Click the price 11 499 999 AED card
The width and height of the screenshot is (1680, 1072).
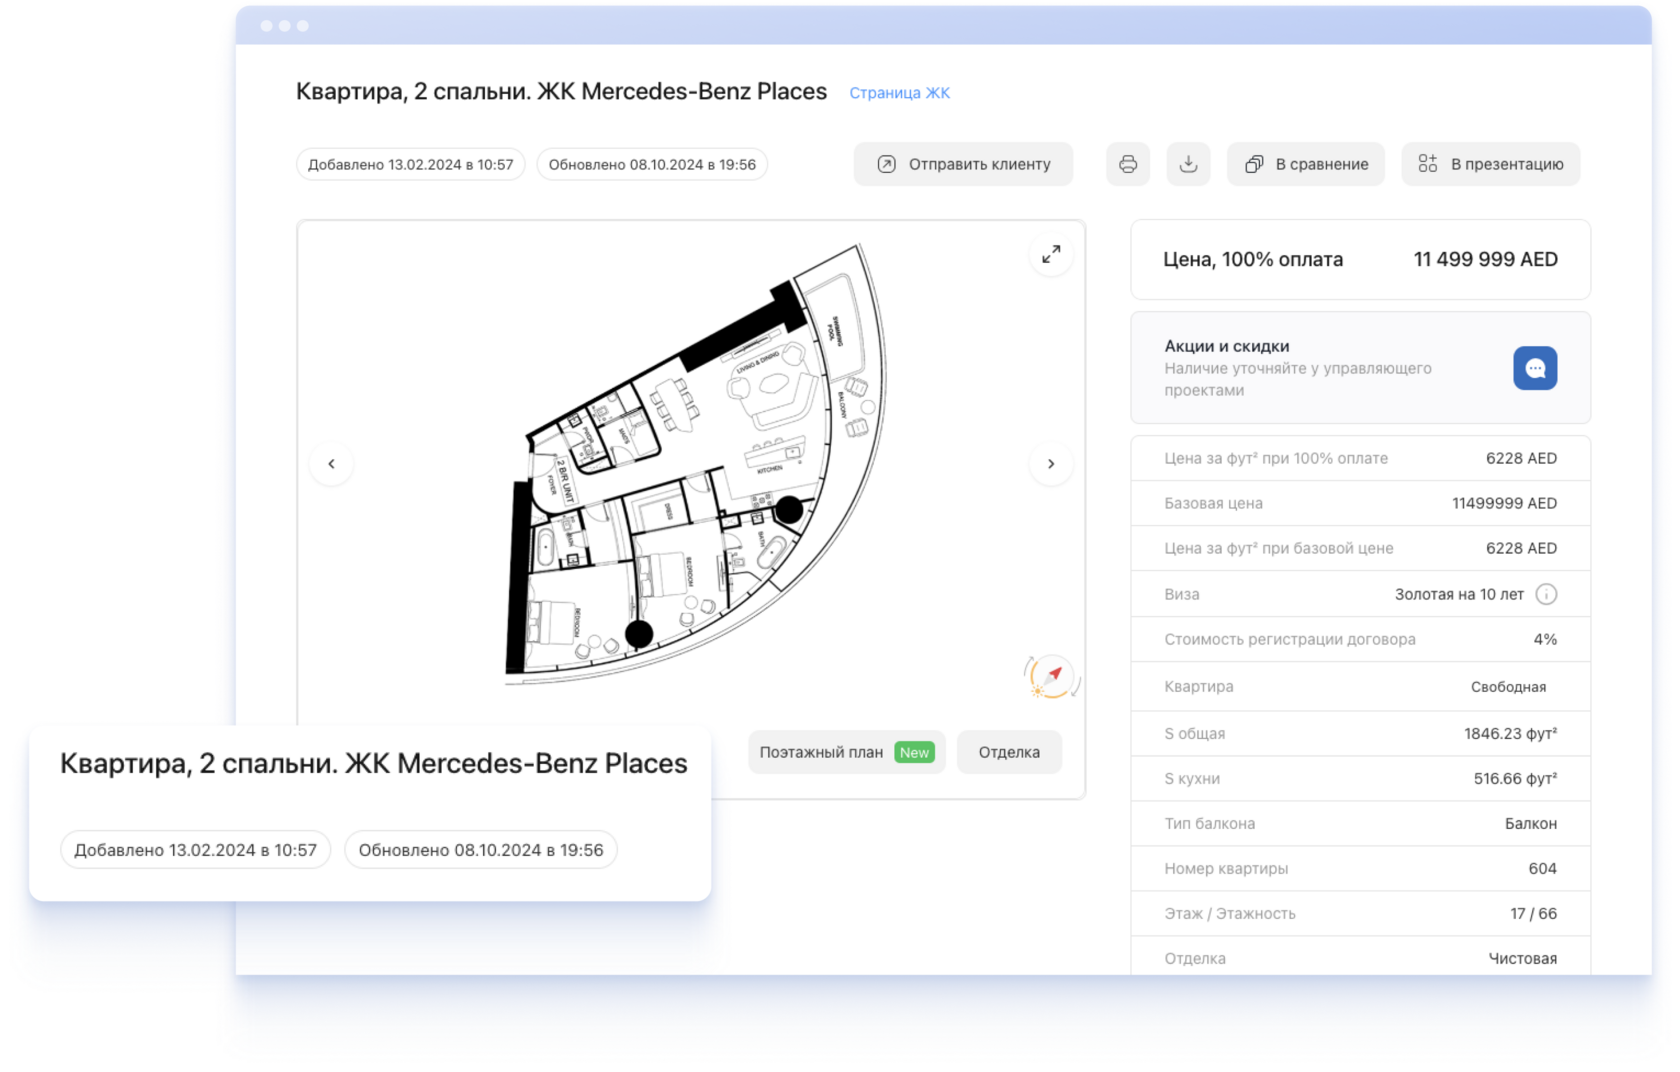click(1360, 259)
